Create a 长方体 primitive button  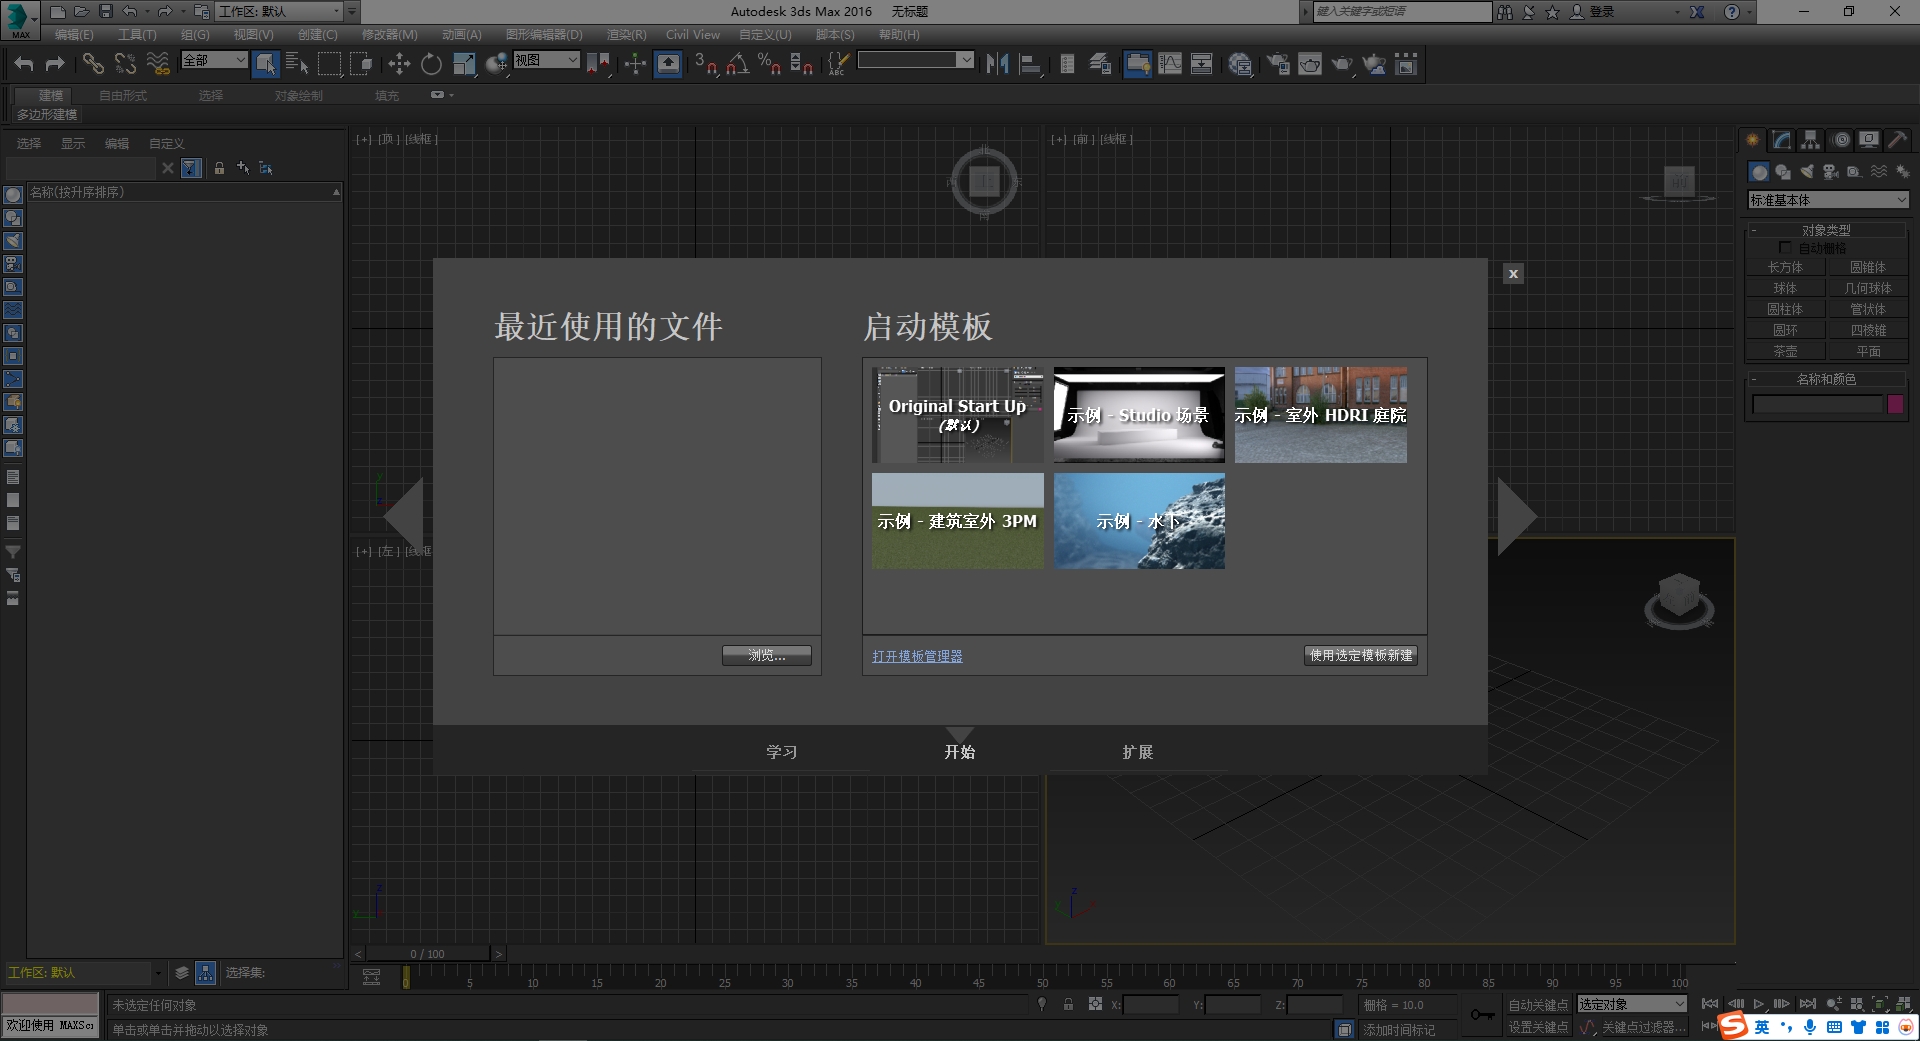coord(1785,267)
